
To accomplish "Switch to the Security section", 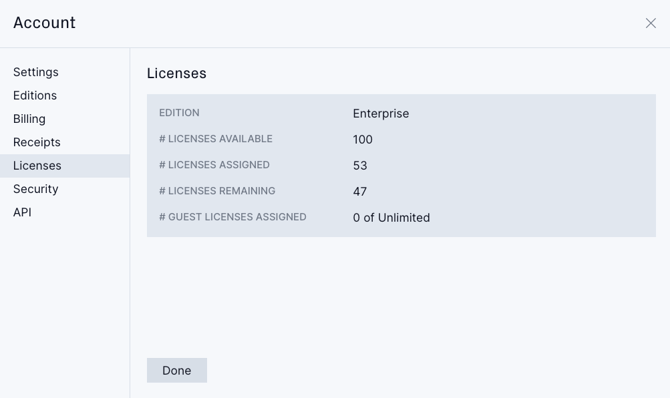I will point(35,189).
